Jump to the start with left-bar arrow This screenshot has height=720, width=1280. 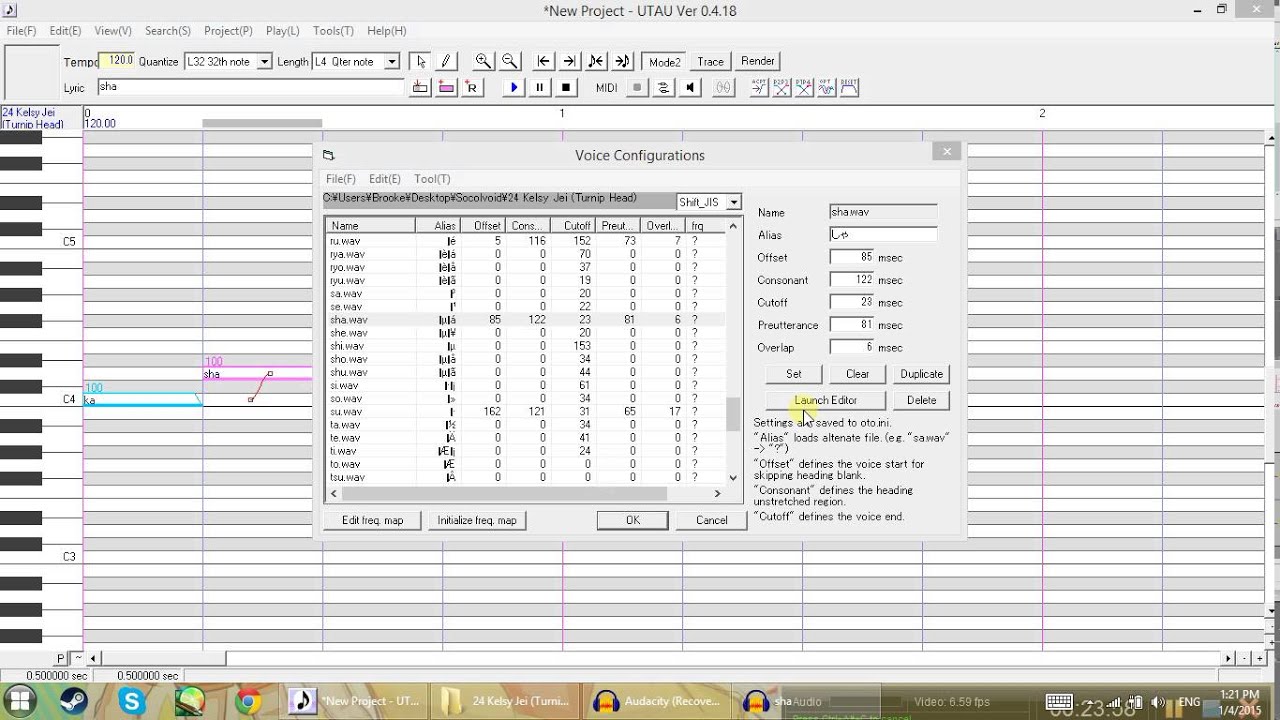point(543,61)
